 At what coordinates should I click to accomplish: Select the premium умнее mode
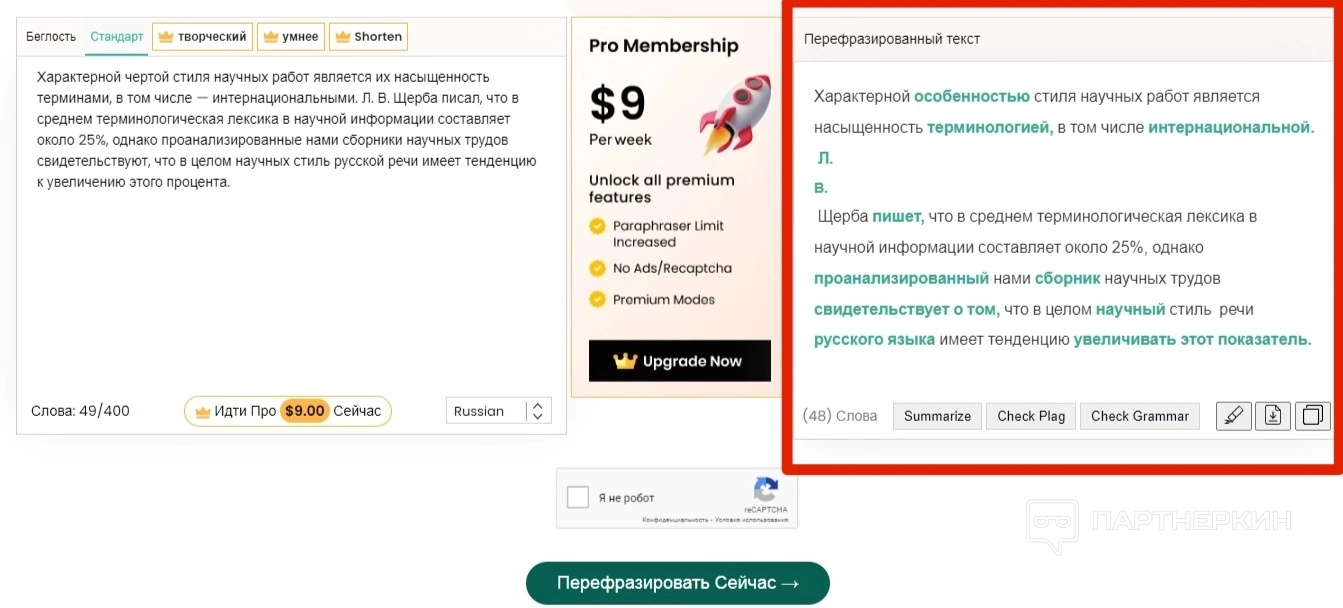[x=290, y=37]
